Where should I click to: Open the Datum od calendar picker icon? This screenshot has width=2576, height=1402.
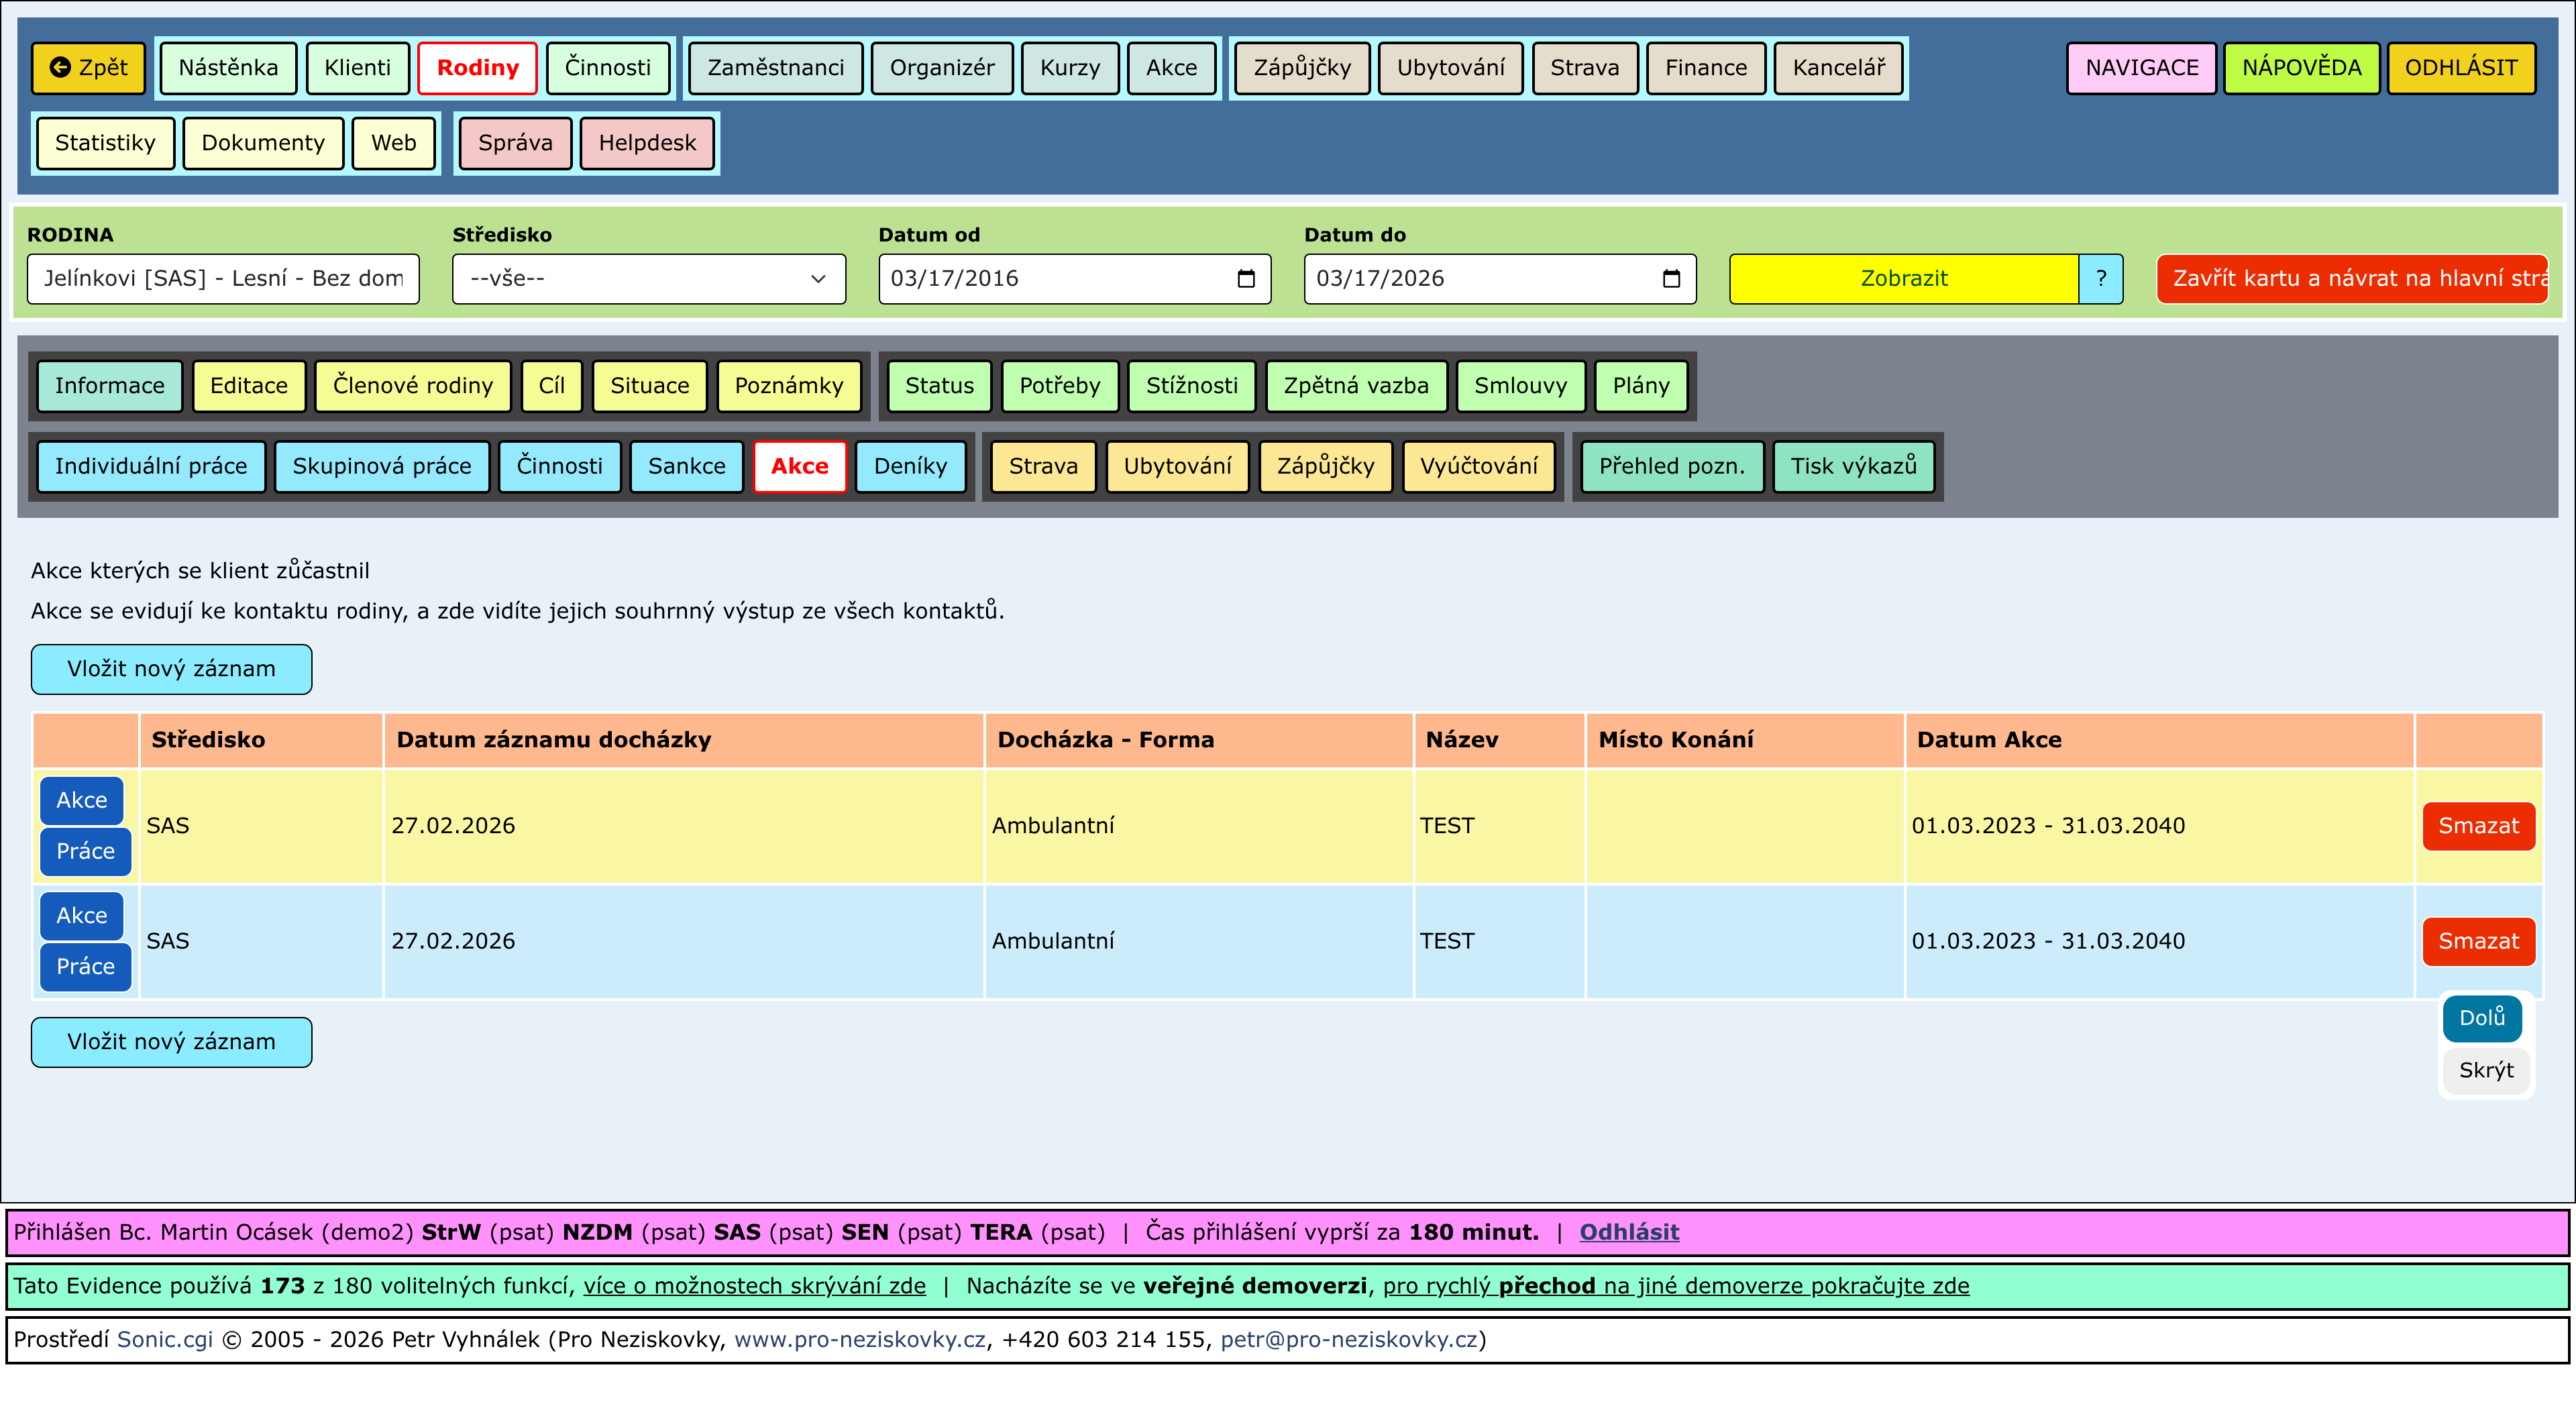(x=1245, y=278)
